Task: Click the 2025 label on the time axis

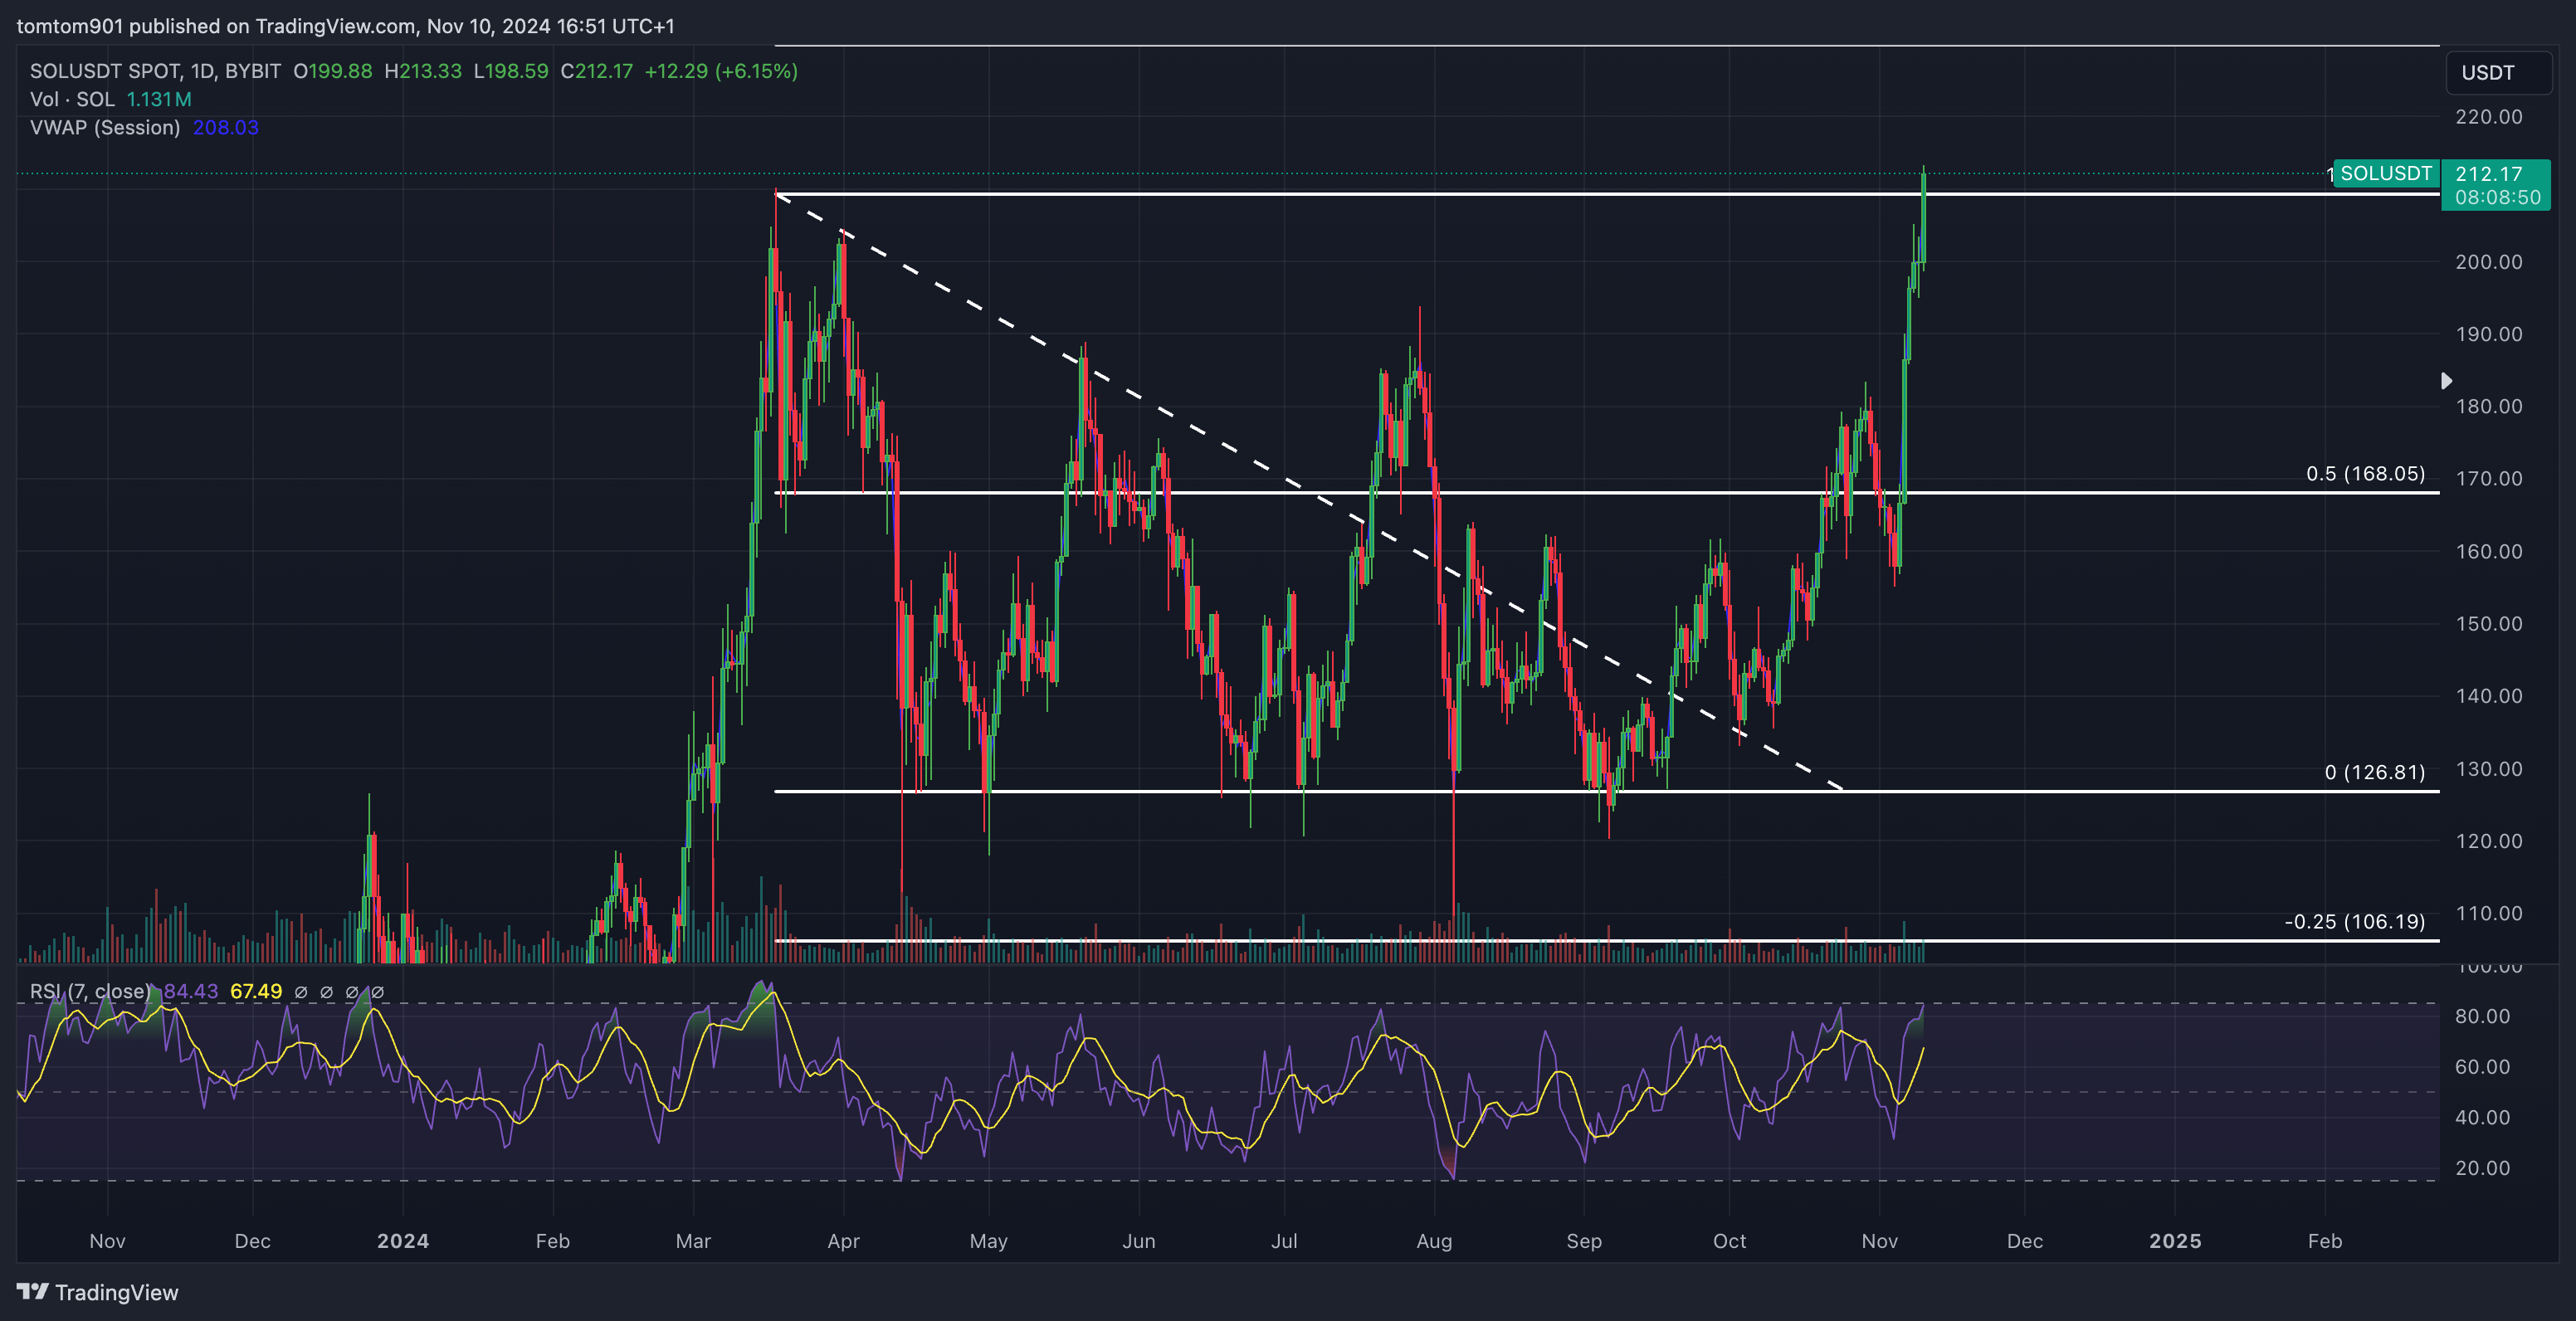Action: point(2174,1241)
